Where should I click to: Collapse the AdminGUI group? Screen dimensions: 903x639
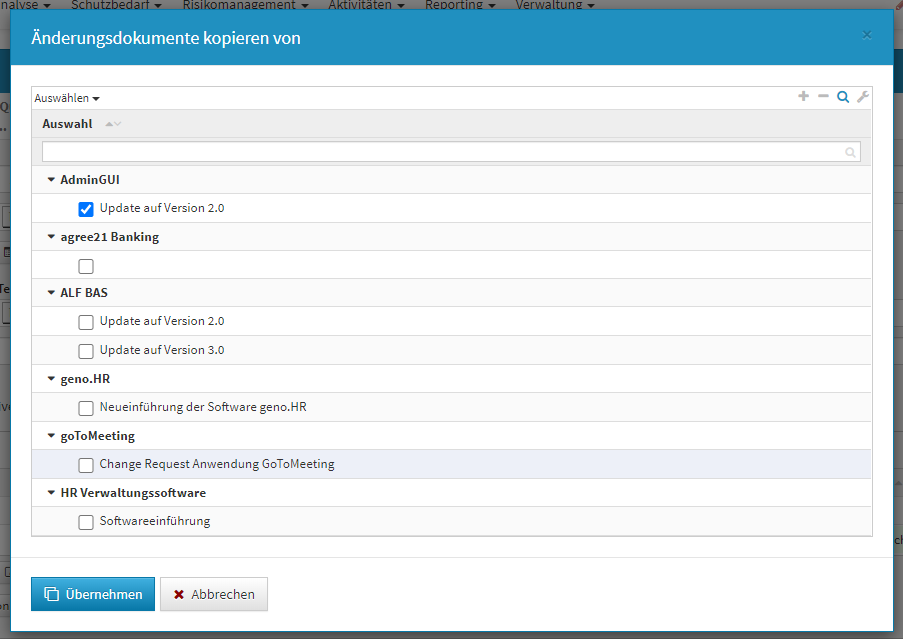click(x=51, y=180)
